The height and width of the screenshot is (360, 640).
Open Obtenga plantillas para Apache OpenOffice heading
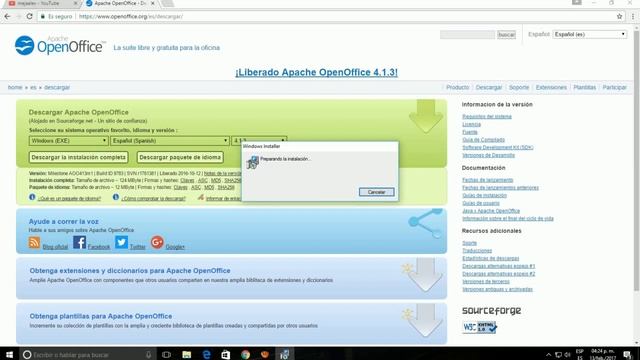(100, 316)
